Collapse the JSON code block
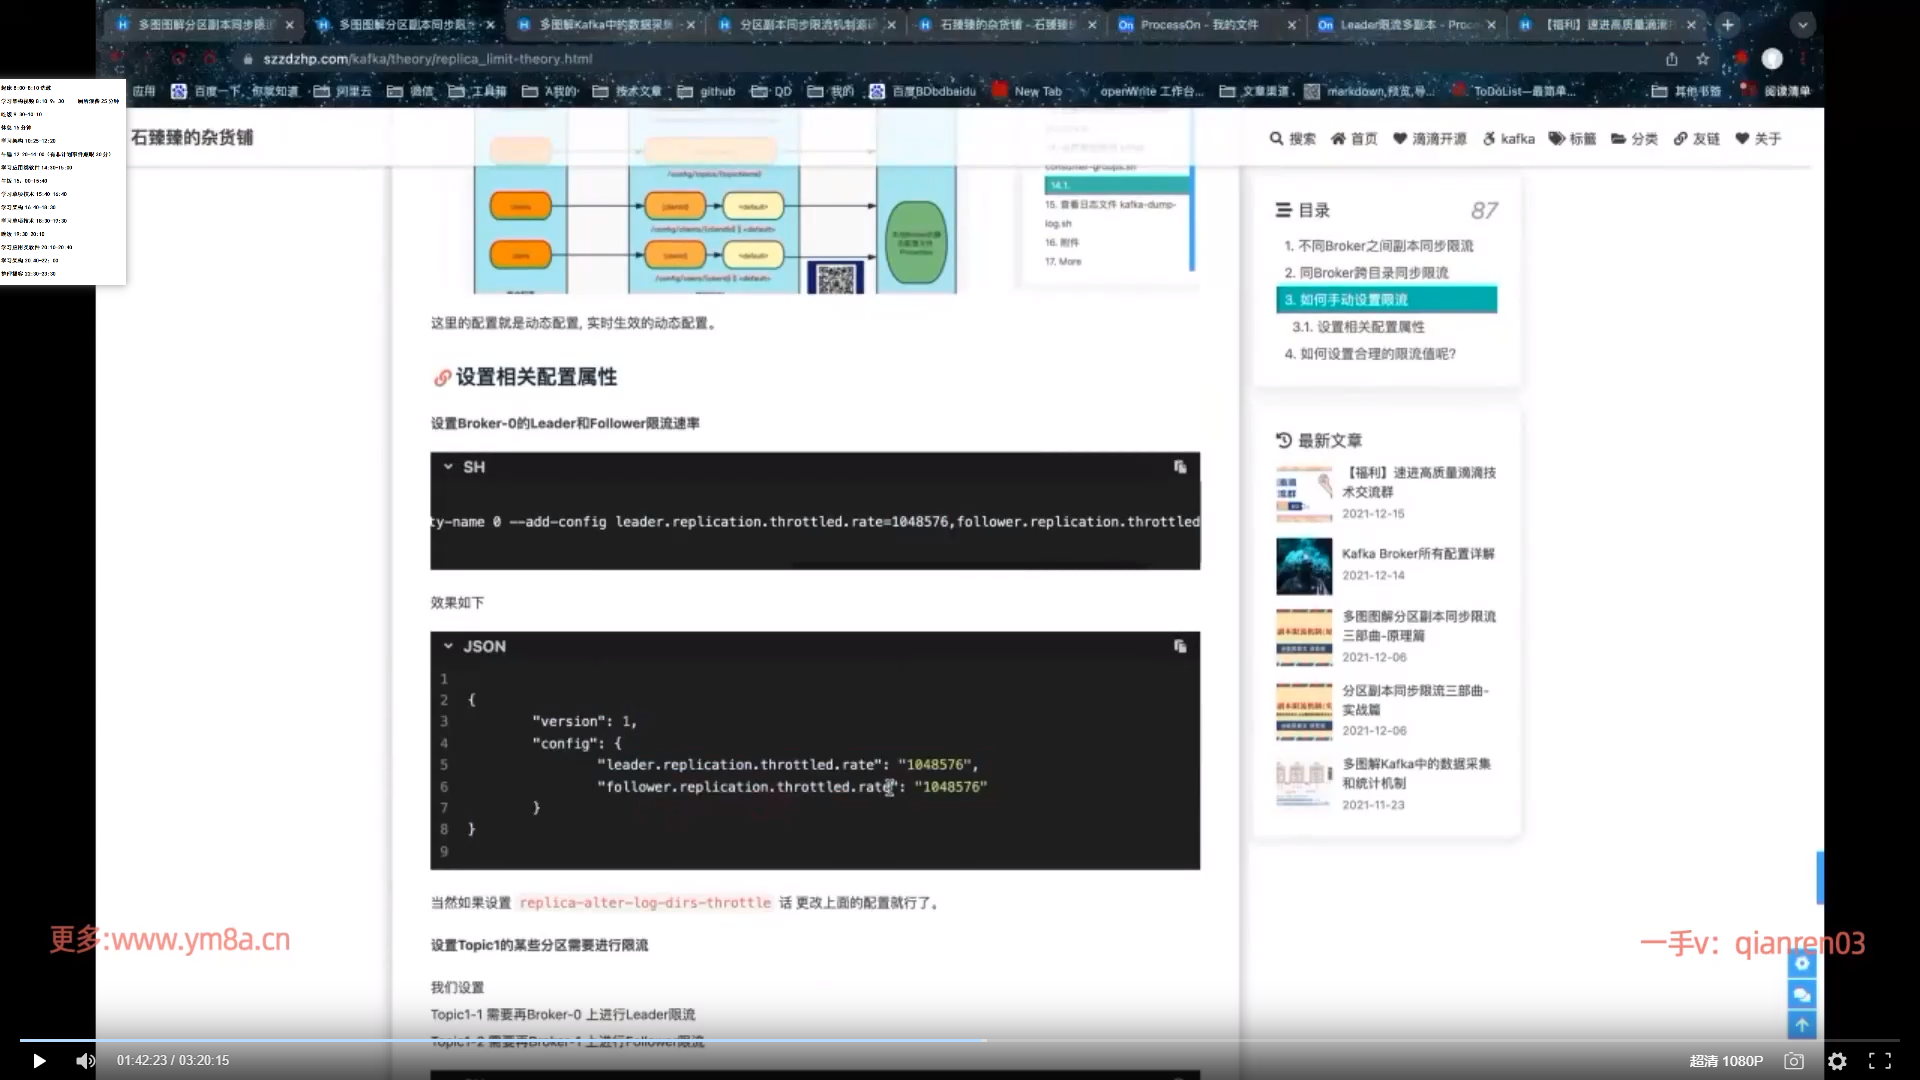Screen dimensions: 1920x1080 pos(448,647)
